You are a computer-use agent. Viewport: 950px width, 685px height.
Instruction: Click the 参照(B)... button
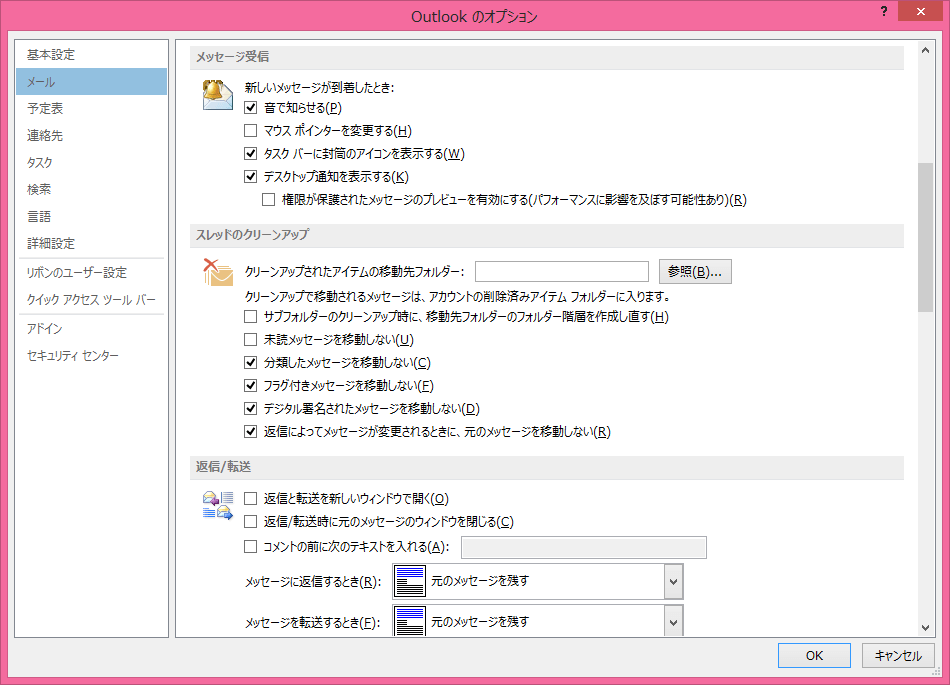click(x=695, y=272)
